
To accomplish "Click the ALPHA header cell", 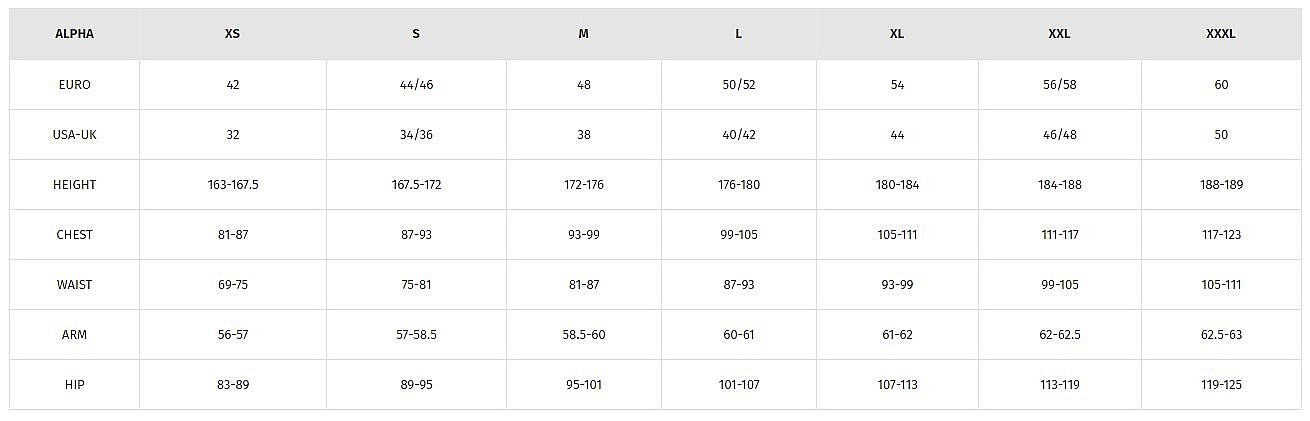I will coord(75,34).
